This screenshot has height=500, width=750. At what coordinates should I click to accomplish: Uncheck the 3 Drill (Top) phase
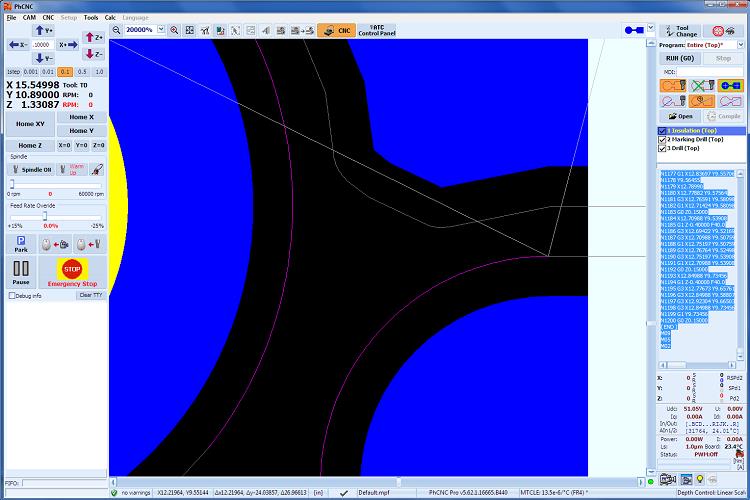pyautogui.click(x=662, y=148)
